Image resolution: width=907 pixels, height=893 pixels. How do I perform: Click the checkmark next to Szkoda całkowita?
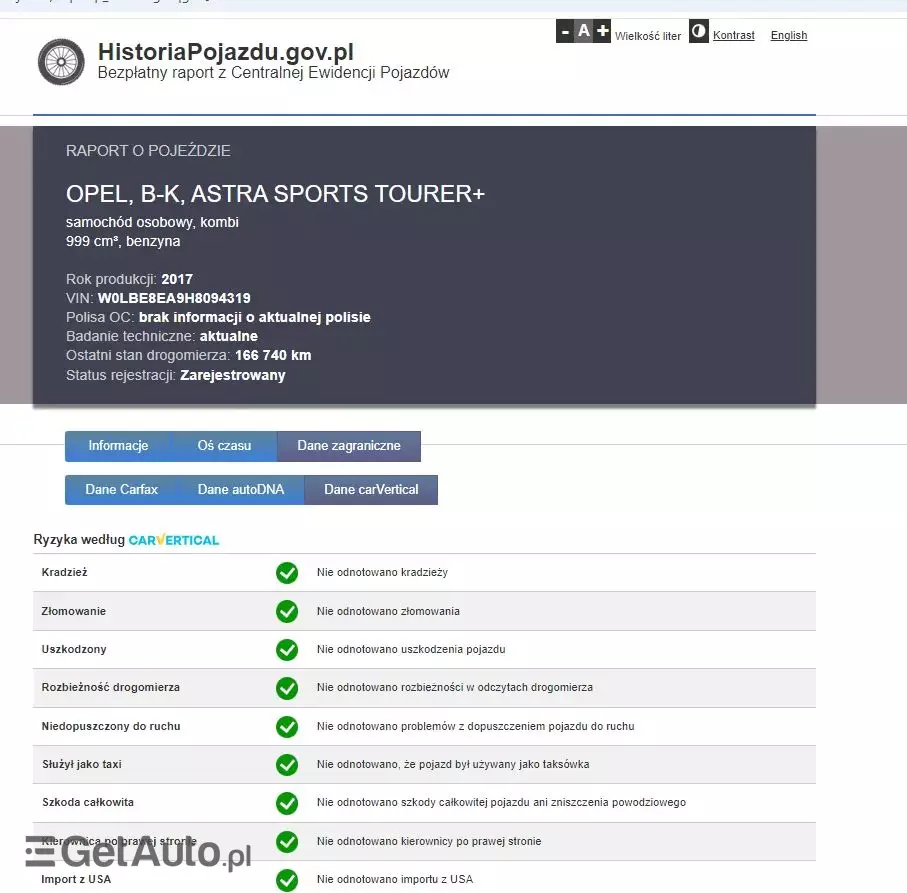(287, 803)
